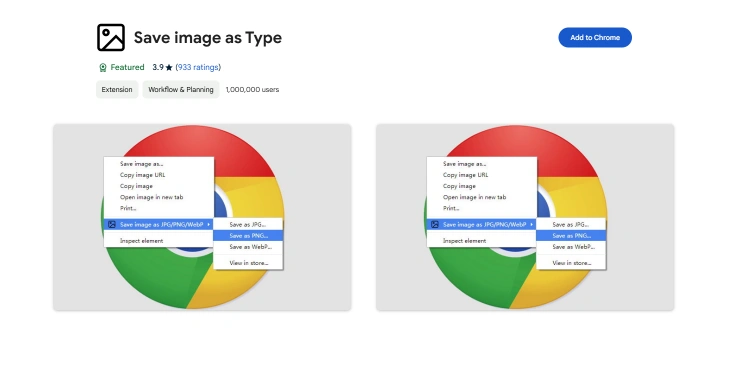Click the Save image as Type title

pyautogui.click(x=208, y=38)
